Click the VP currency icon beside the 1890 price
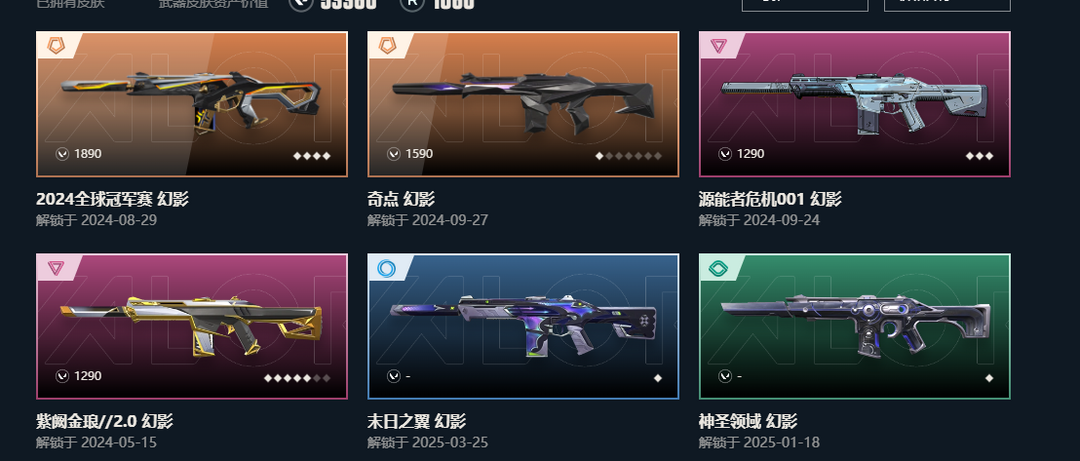 [x=62, y=154]
